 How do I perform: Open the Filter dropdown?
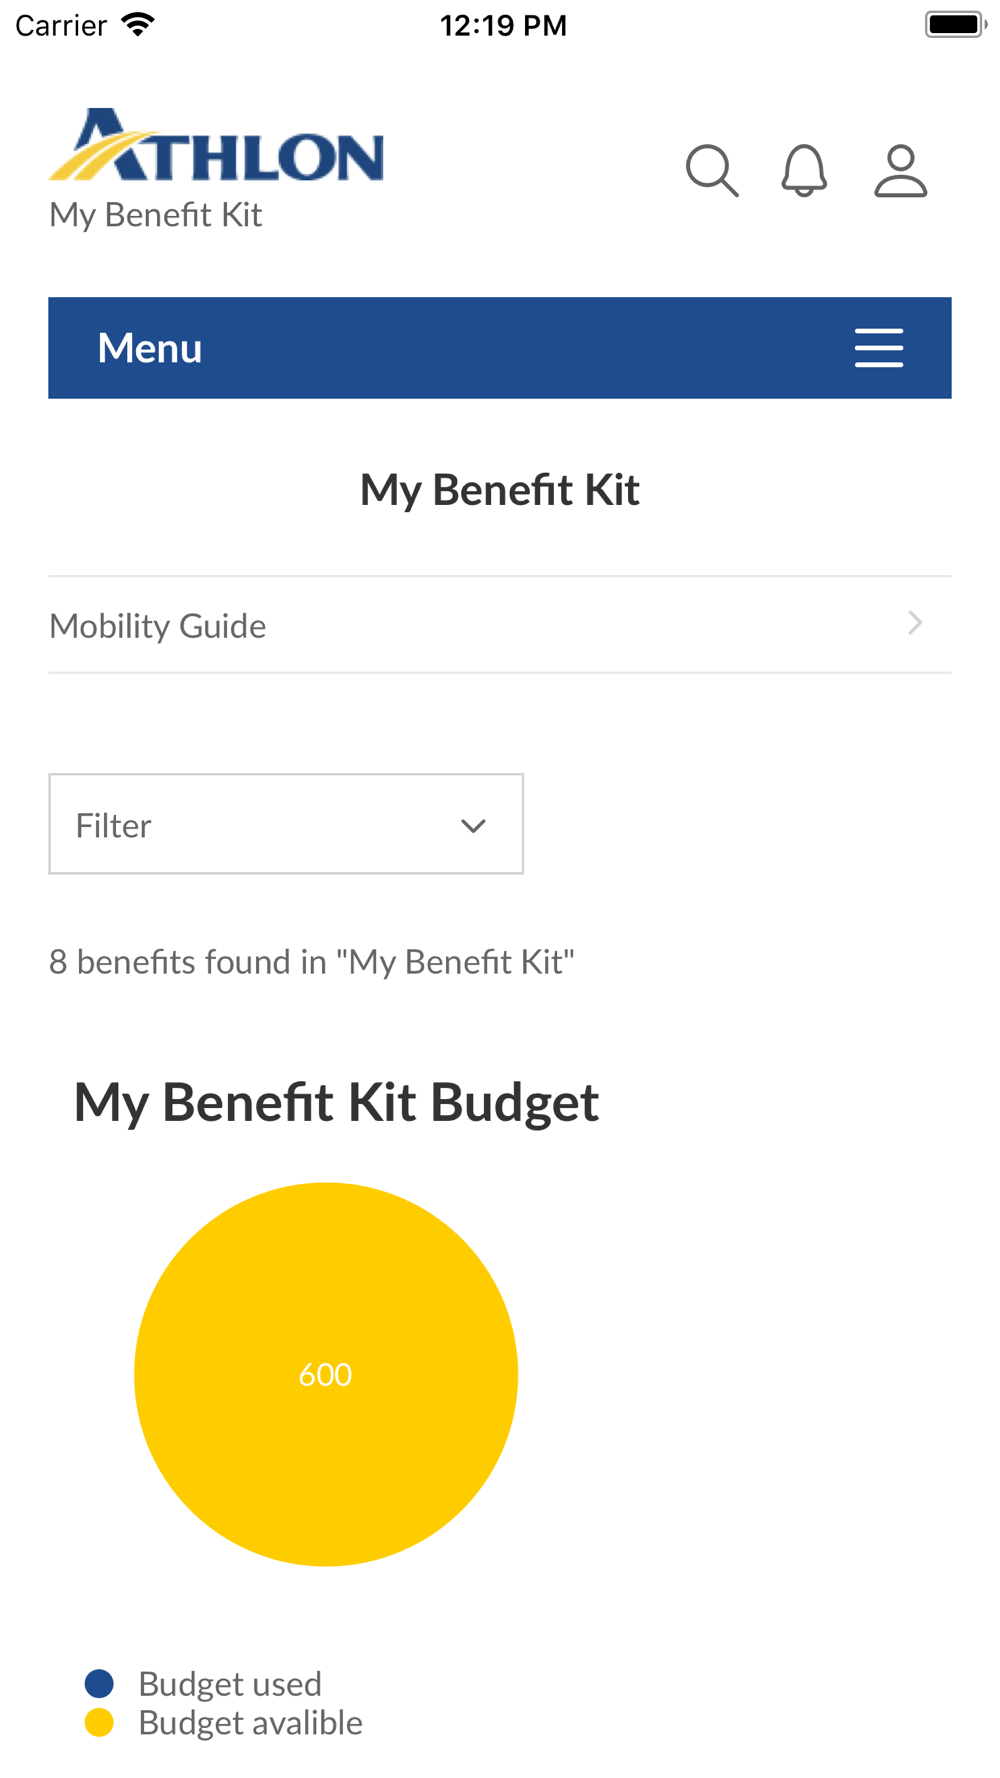click(286, 824)
